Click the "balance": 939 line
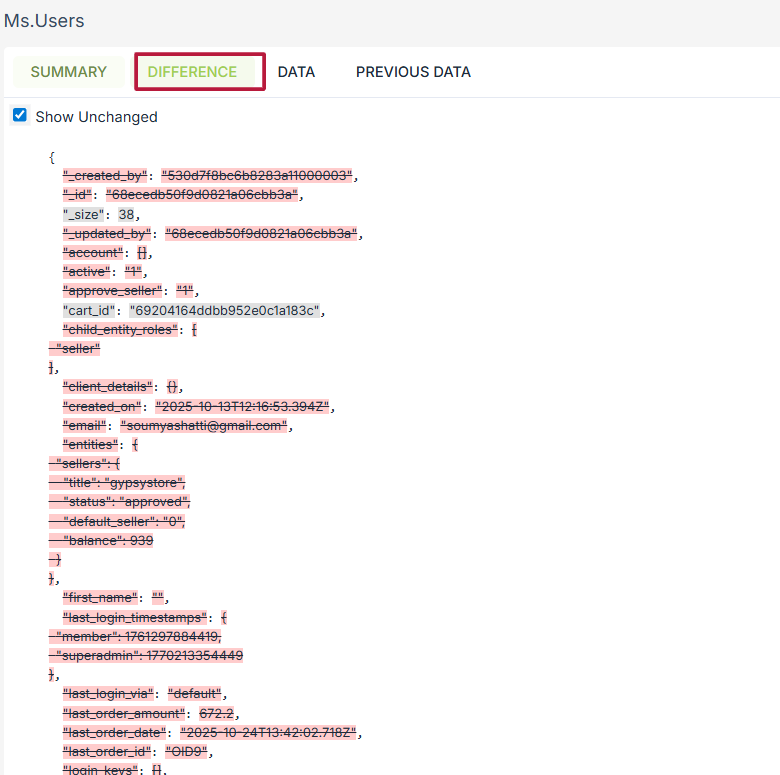The width and height of the screenshot is (780, 775). [x=105, y=540]
